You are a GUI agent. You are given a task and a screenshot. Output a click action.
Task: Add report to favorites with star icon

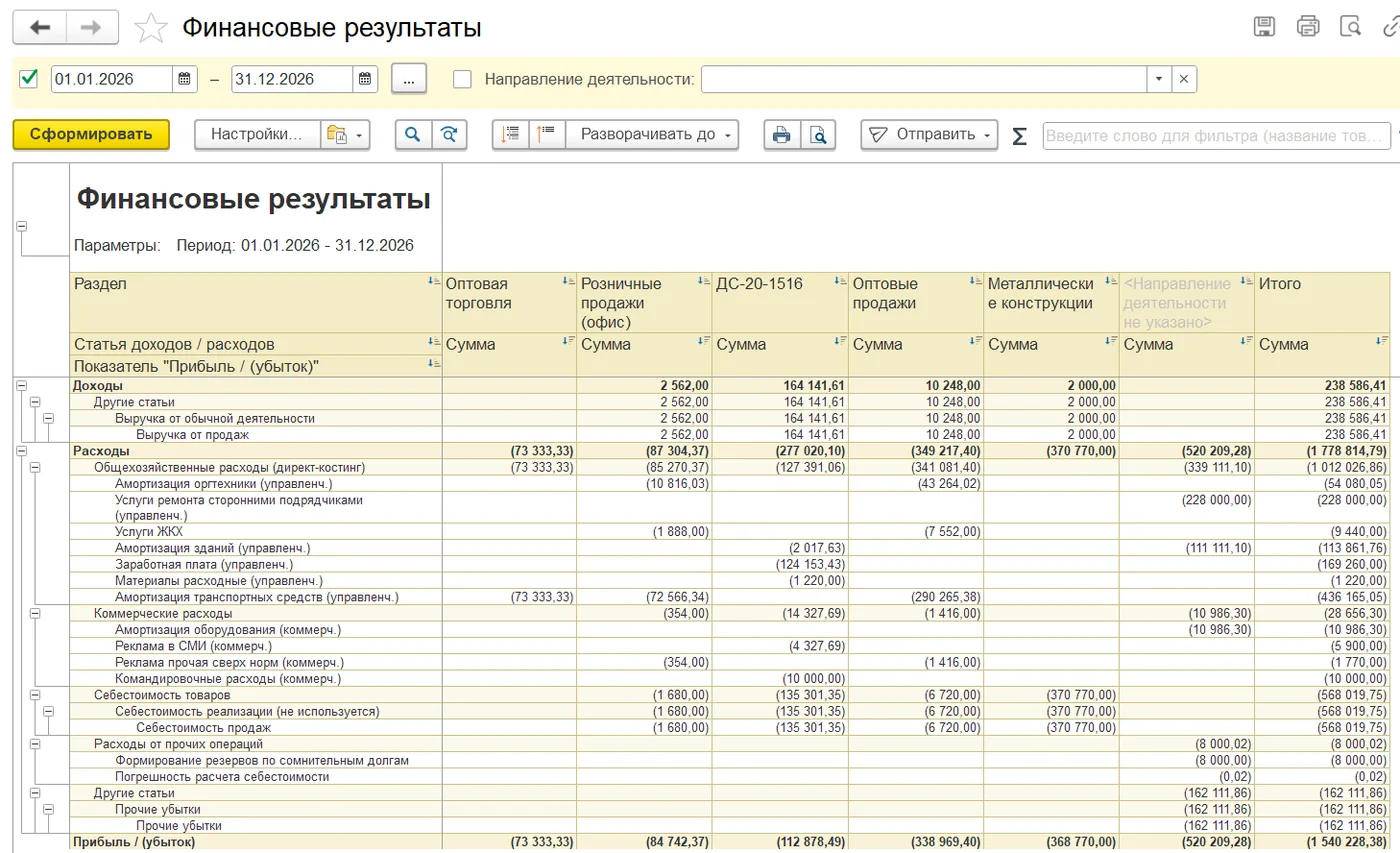[150, 28]
